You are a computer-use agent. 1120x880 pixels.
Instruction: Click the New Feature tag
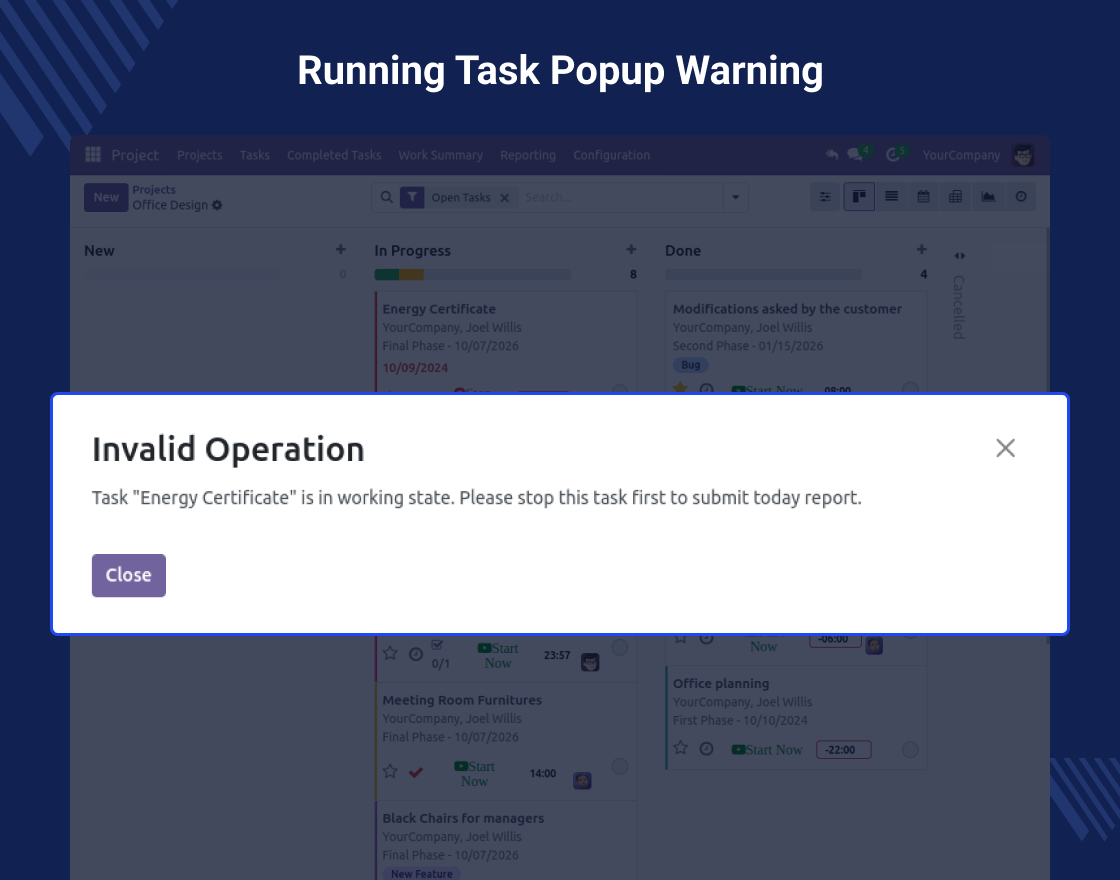[x=421, y=874]
